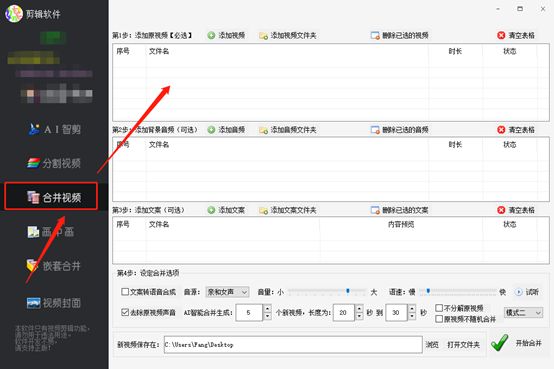The width and height of the screenshot is (554, 369).
Task: Increase the new video count stepper
Action: coord(267,309)
